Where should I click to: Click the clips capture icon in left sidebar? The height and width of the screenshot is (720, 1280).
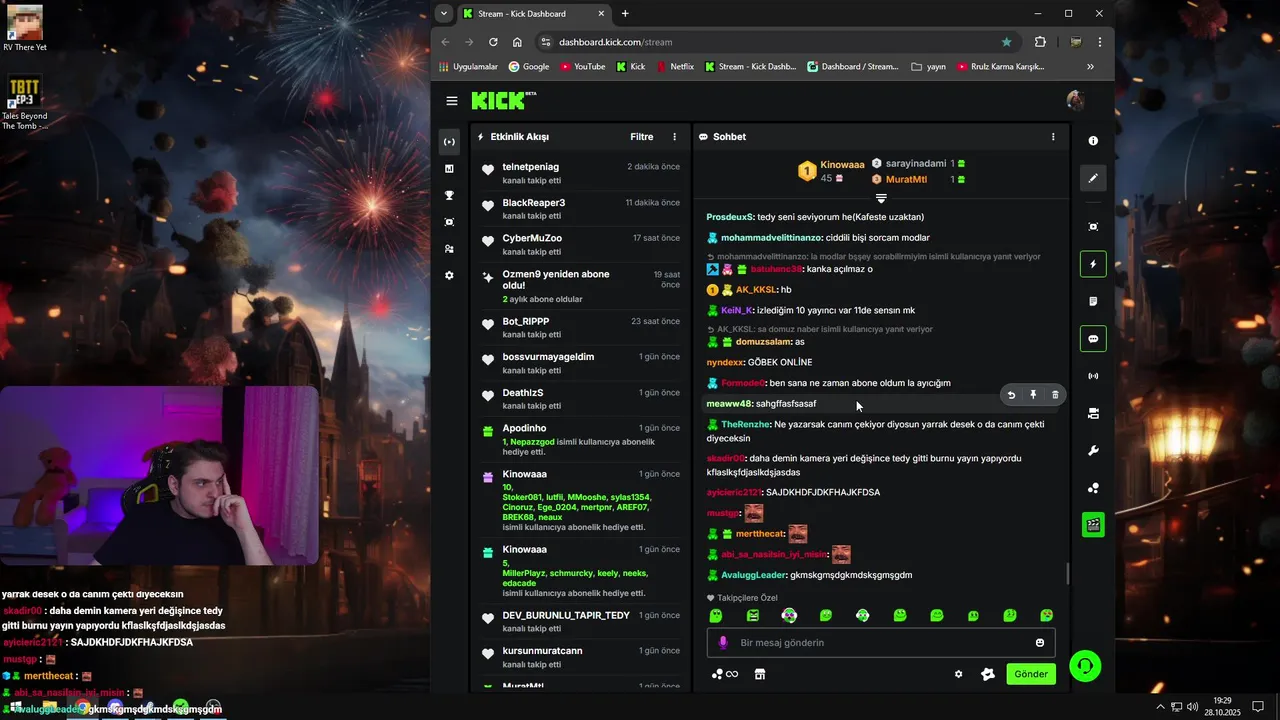[x=449, y=222]
